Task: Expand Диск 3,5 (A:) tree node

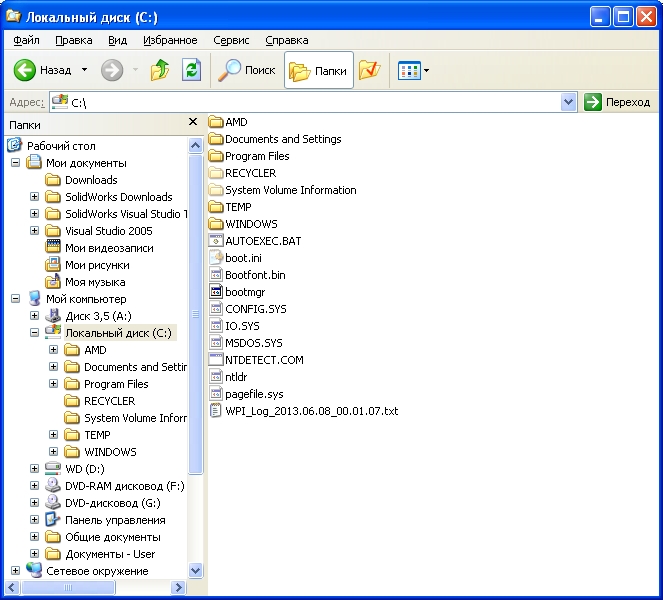Action: [35, 316]
